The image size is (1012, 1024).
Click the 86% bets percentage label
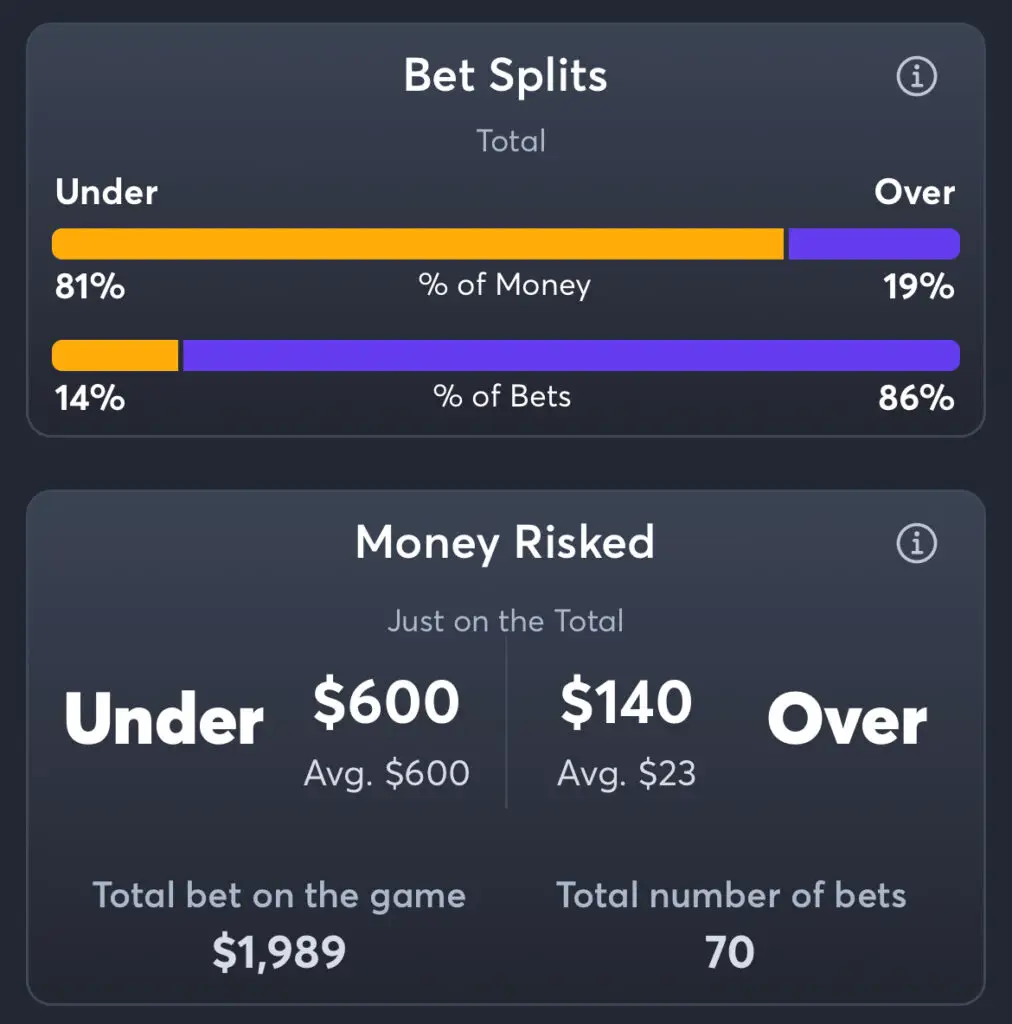pyautogui.click(x=916, y=398)
